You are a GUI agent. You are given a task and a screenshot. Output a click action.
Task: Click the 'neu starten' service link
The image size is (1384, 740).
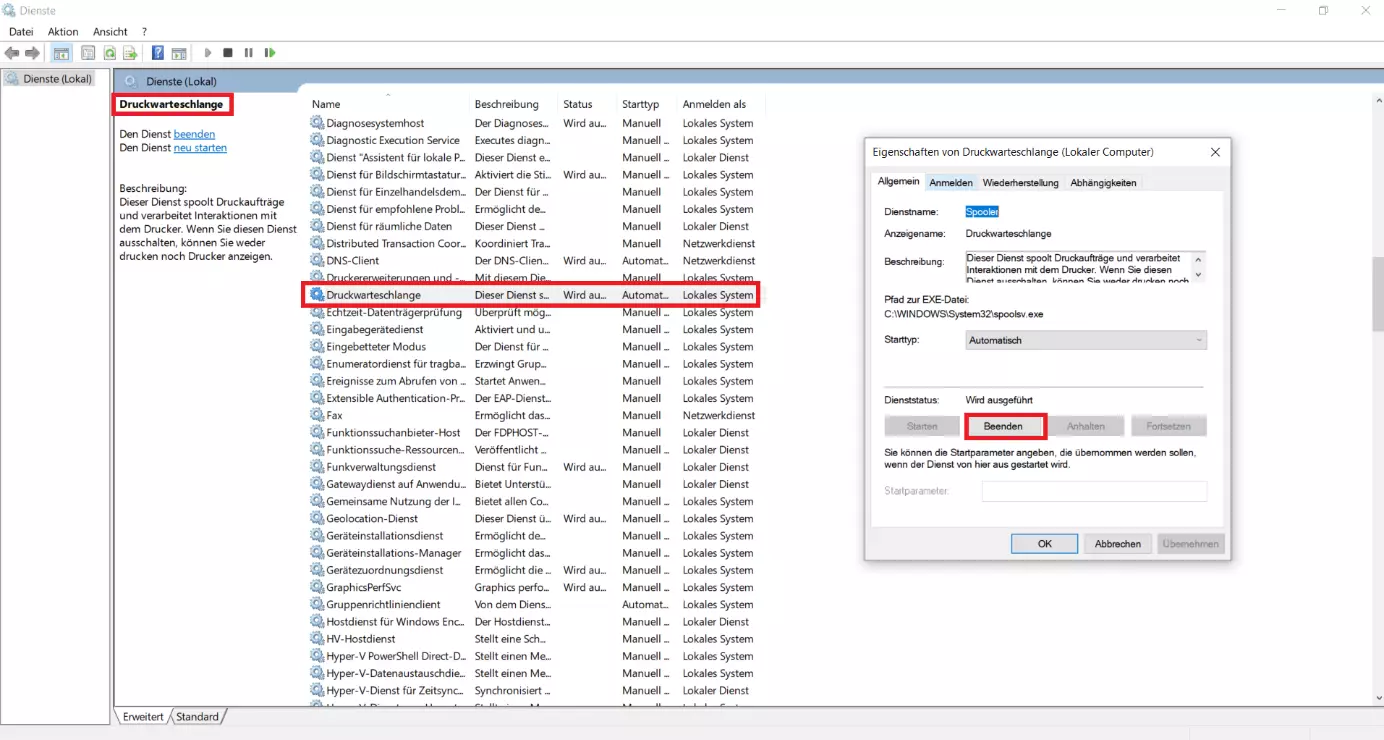tap(200, 148)
